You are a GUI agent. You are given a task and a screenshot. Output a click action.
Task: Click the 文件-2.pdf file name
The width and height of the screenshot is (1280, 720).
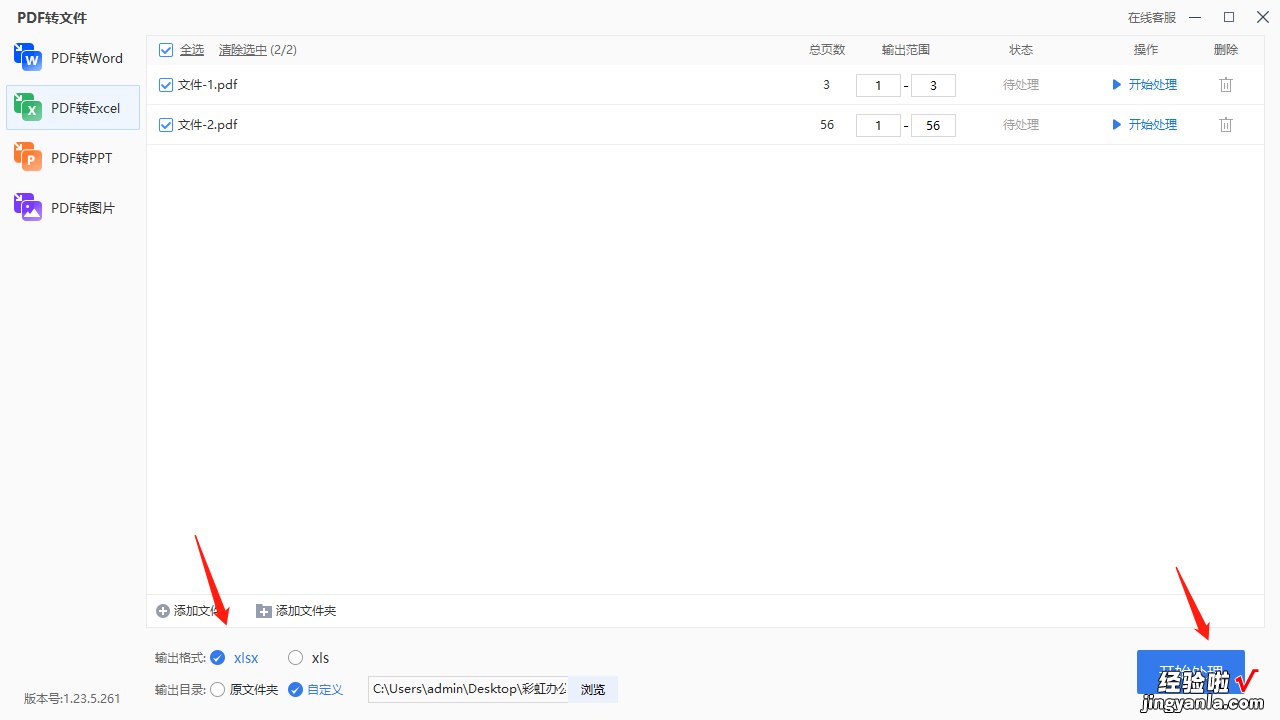pyautogui.click(x=208, y=125)
